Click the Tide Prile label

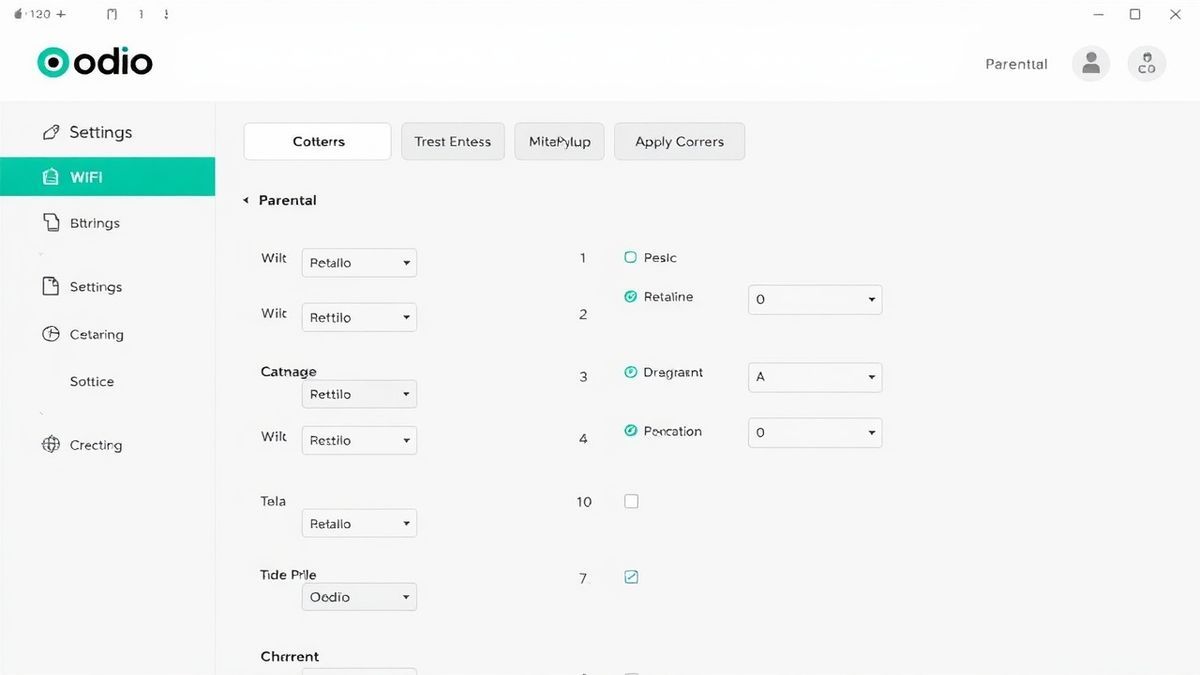click(x=288, y=575)
